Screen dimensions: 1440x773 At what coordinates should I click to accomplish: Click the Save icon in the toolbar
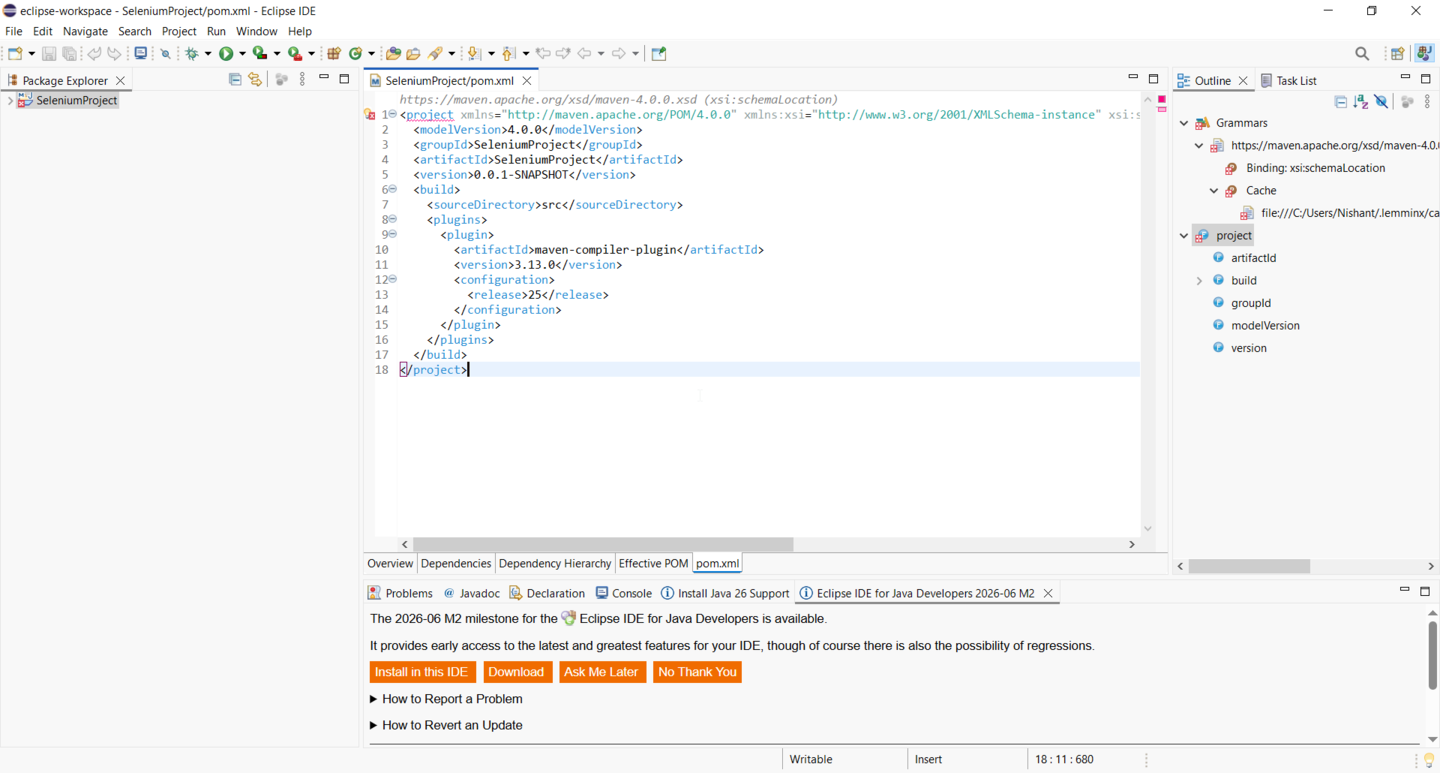click(49, 54)
